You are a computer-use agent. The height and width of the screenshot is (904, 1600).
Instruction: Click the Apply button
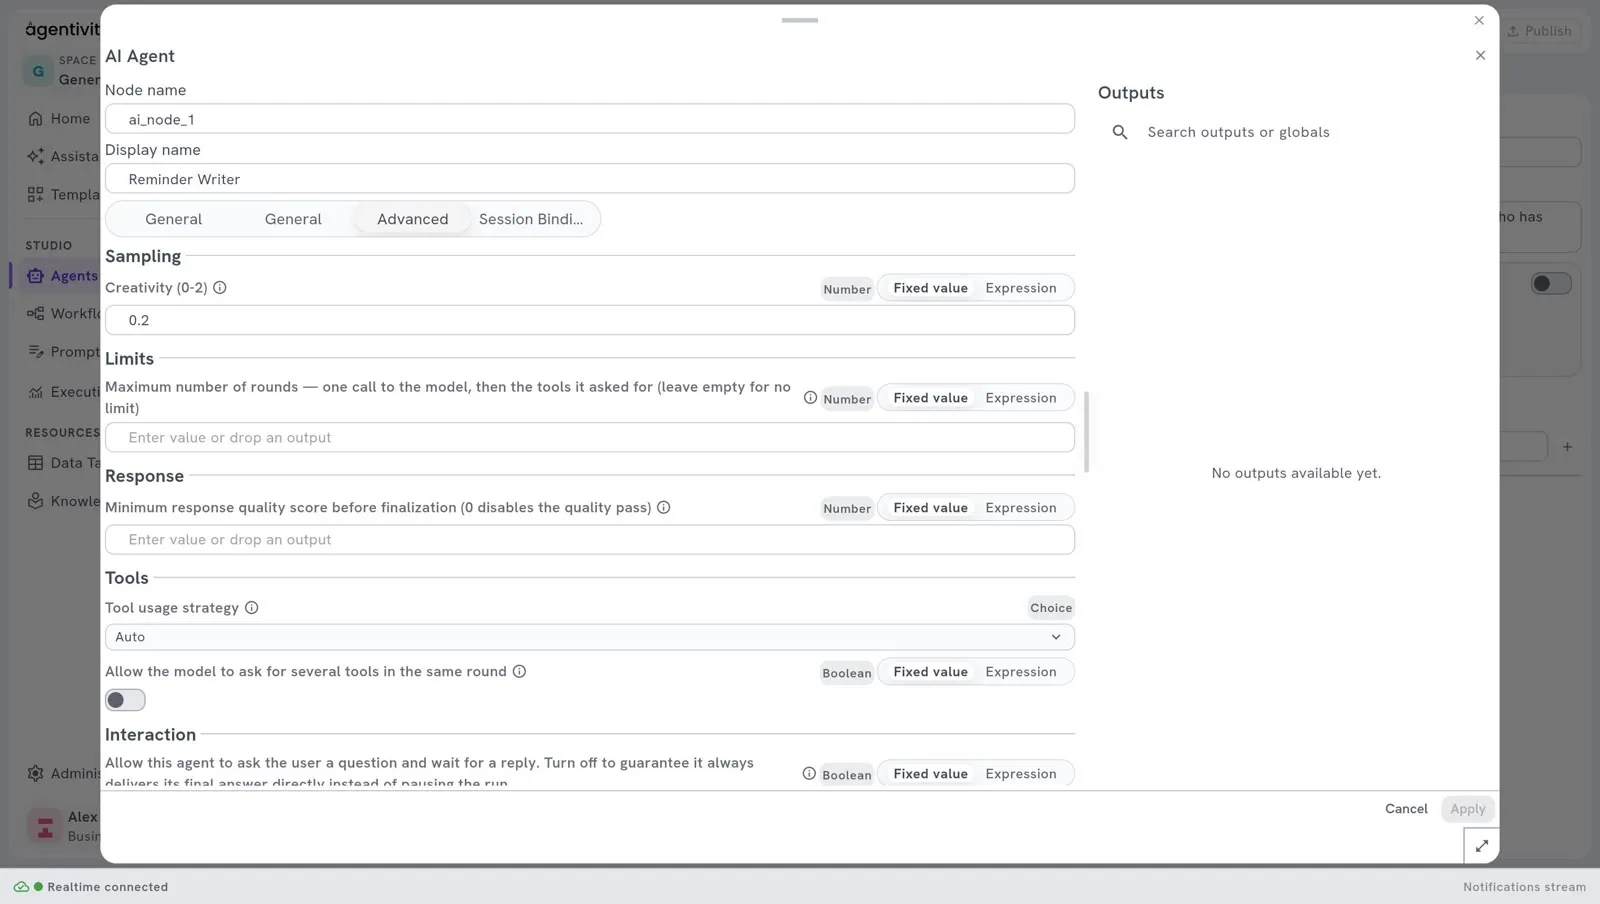[x=1468, y=809]
